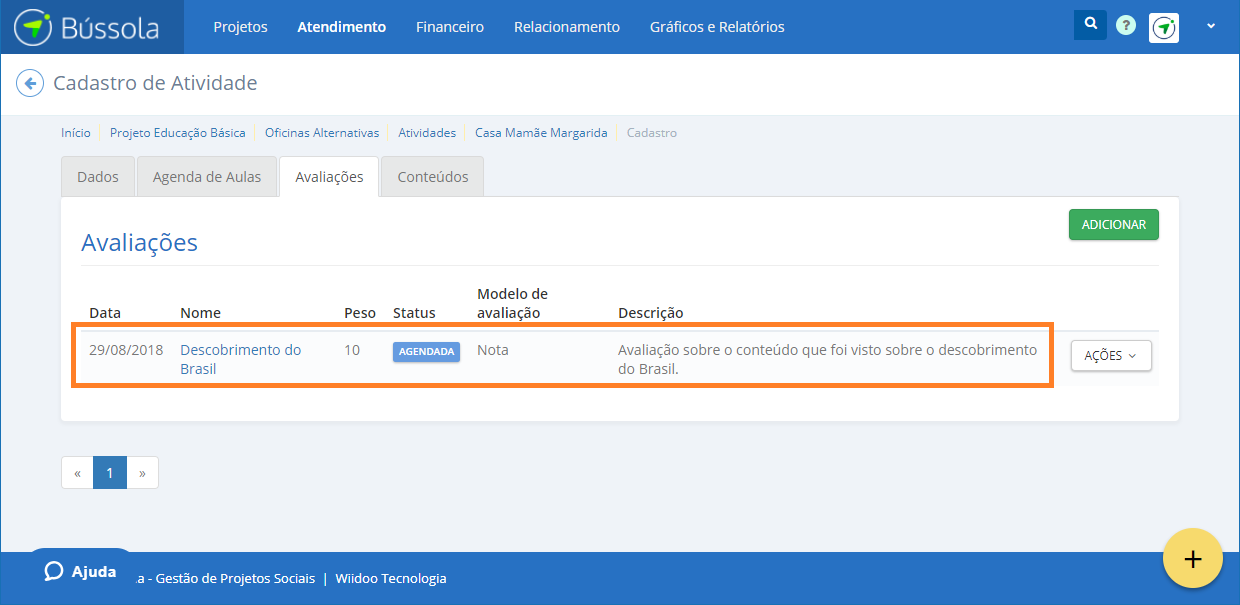Click the yellow plus floating button
The width and height of the screenshot is (1240, 605).
1192,558
